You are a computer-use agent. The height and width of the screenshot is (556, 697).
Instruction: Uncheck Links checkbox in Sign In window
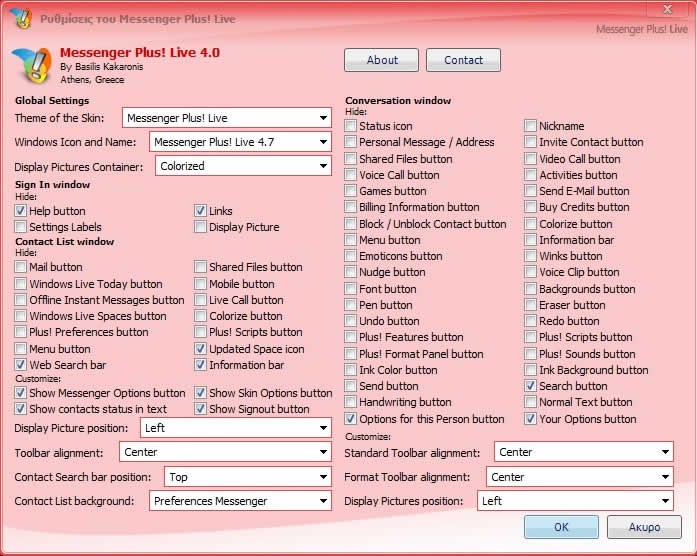coord(200,211)
